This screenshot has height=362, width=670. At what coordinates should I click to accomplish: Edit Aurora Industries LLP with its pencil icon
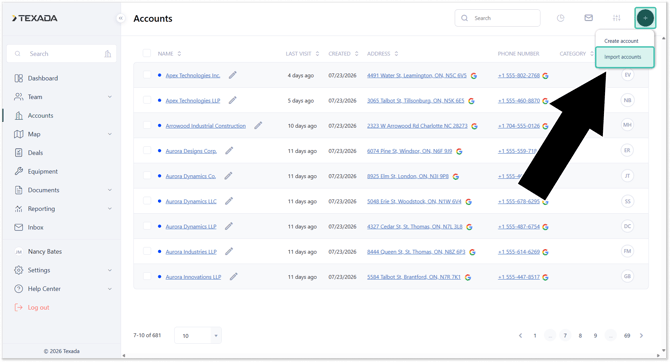coord(229,252)
